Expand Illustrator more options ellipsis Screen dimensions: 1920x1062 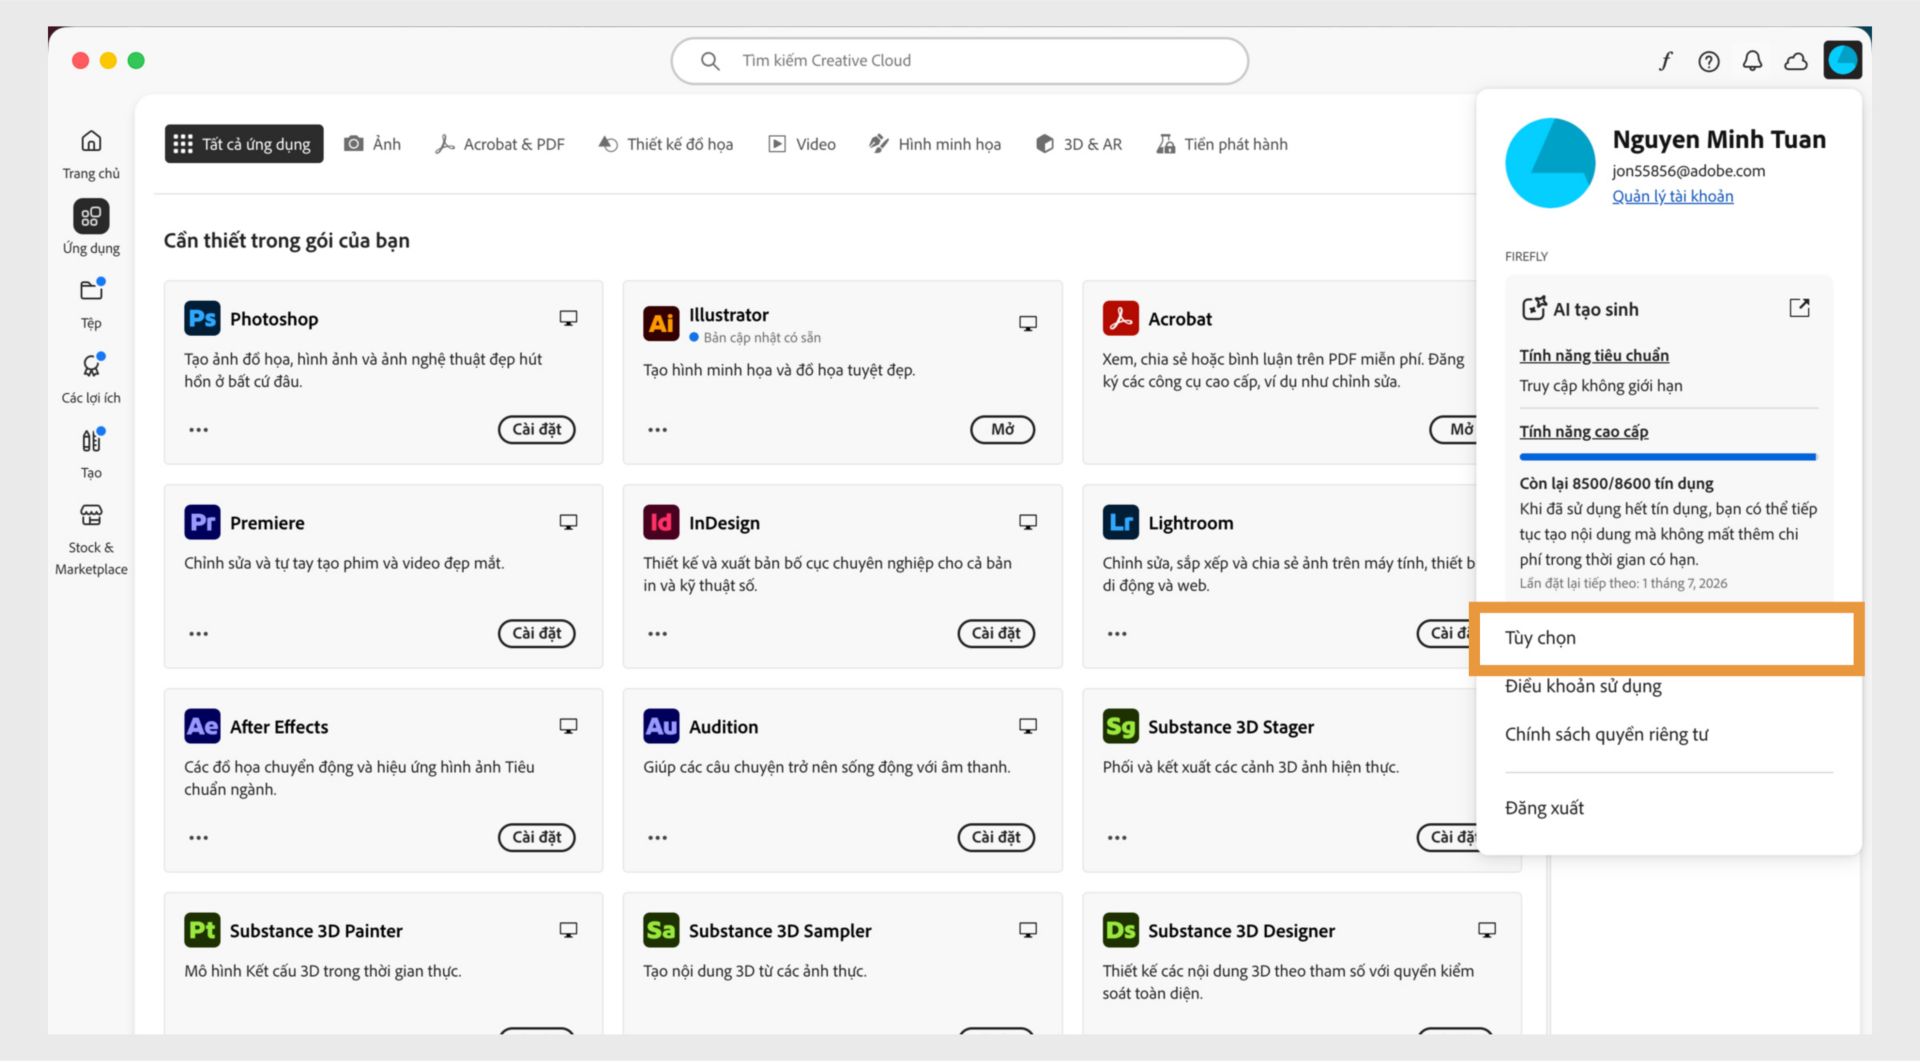point(657,430)
